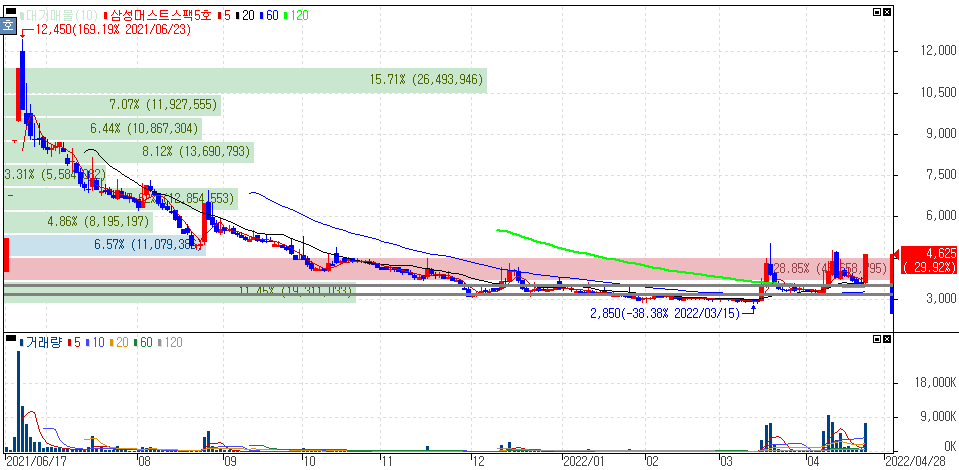959x470 pixels.
Task: Click the blue '호' button
Action: [x=9, y=25]
